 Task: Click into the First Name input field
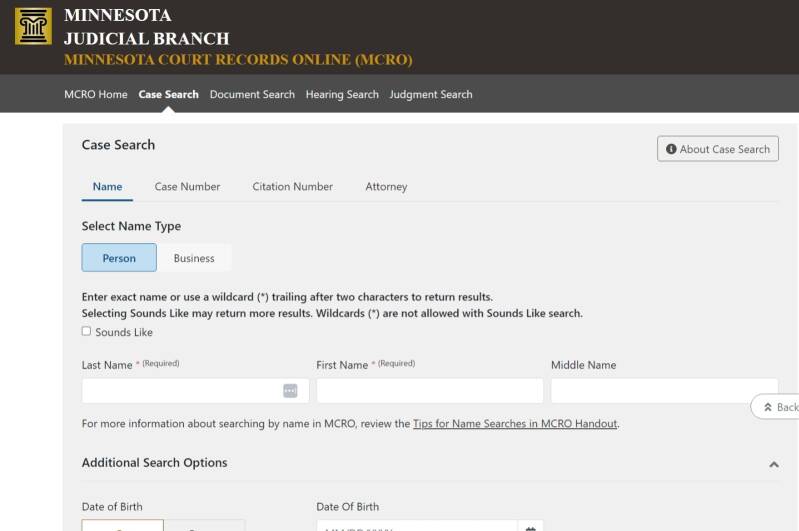click(430, 391)
